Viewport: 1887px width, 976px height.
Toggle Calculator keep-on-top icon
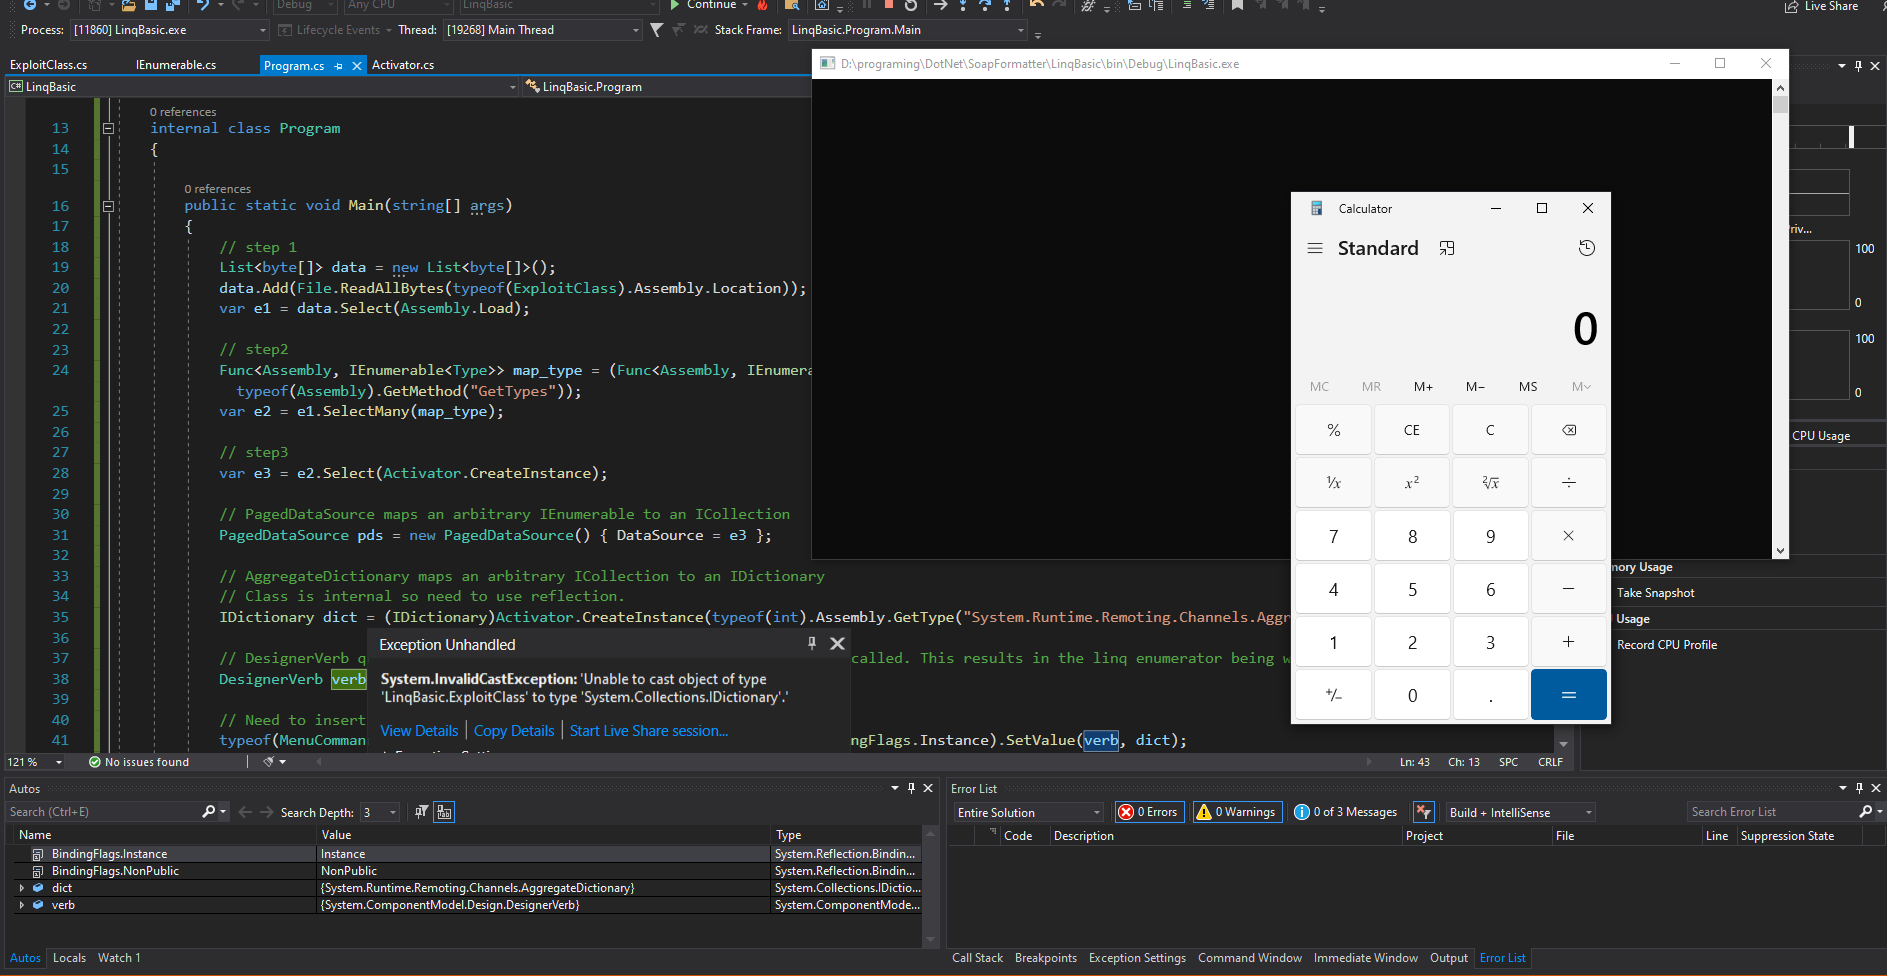click(1446, 248)
